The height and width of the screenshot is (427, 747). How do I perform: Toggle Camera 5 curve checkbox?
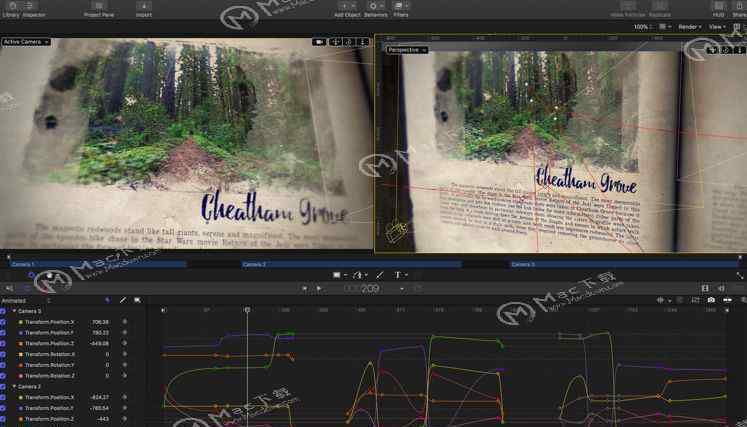pos(2,311)
